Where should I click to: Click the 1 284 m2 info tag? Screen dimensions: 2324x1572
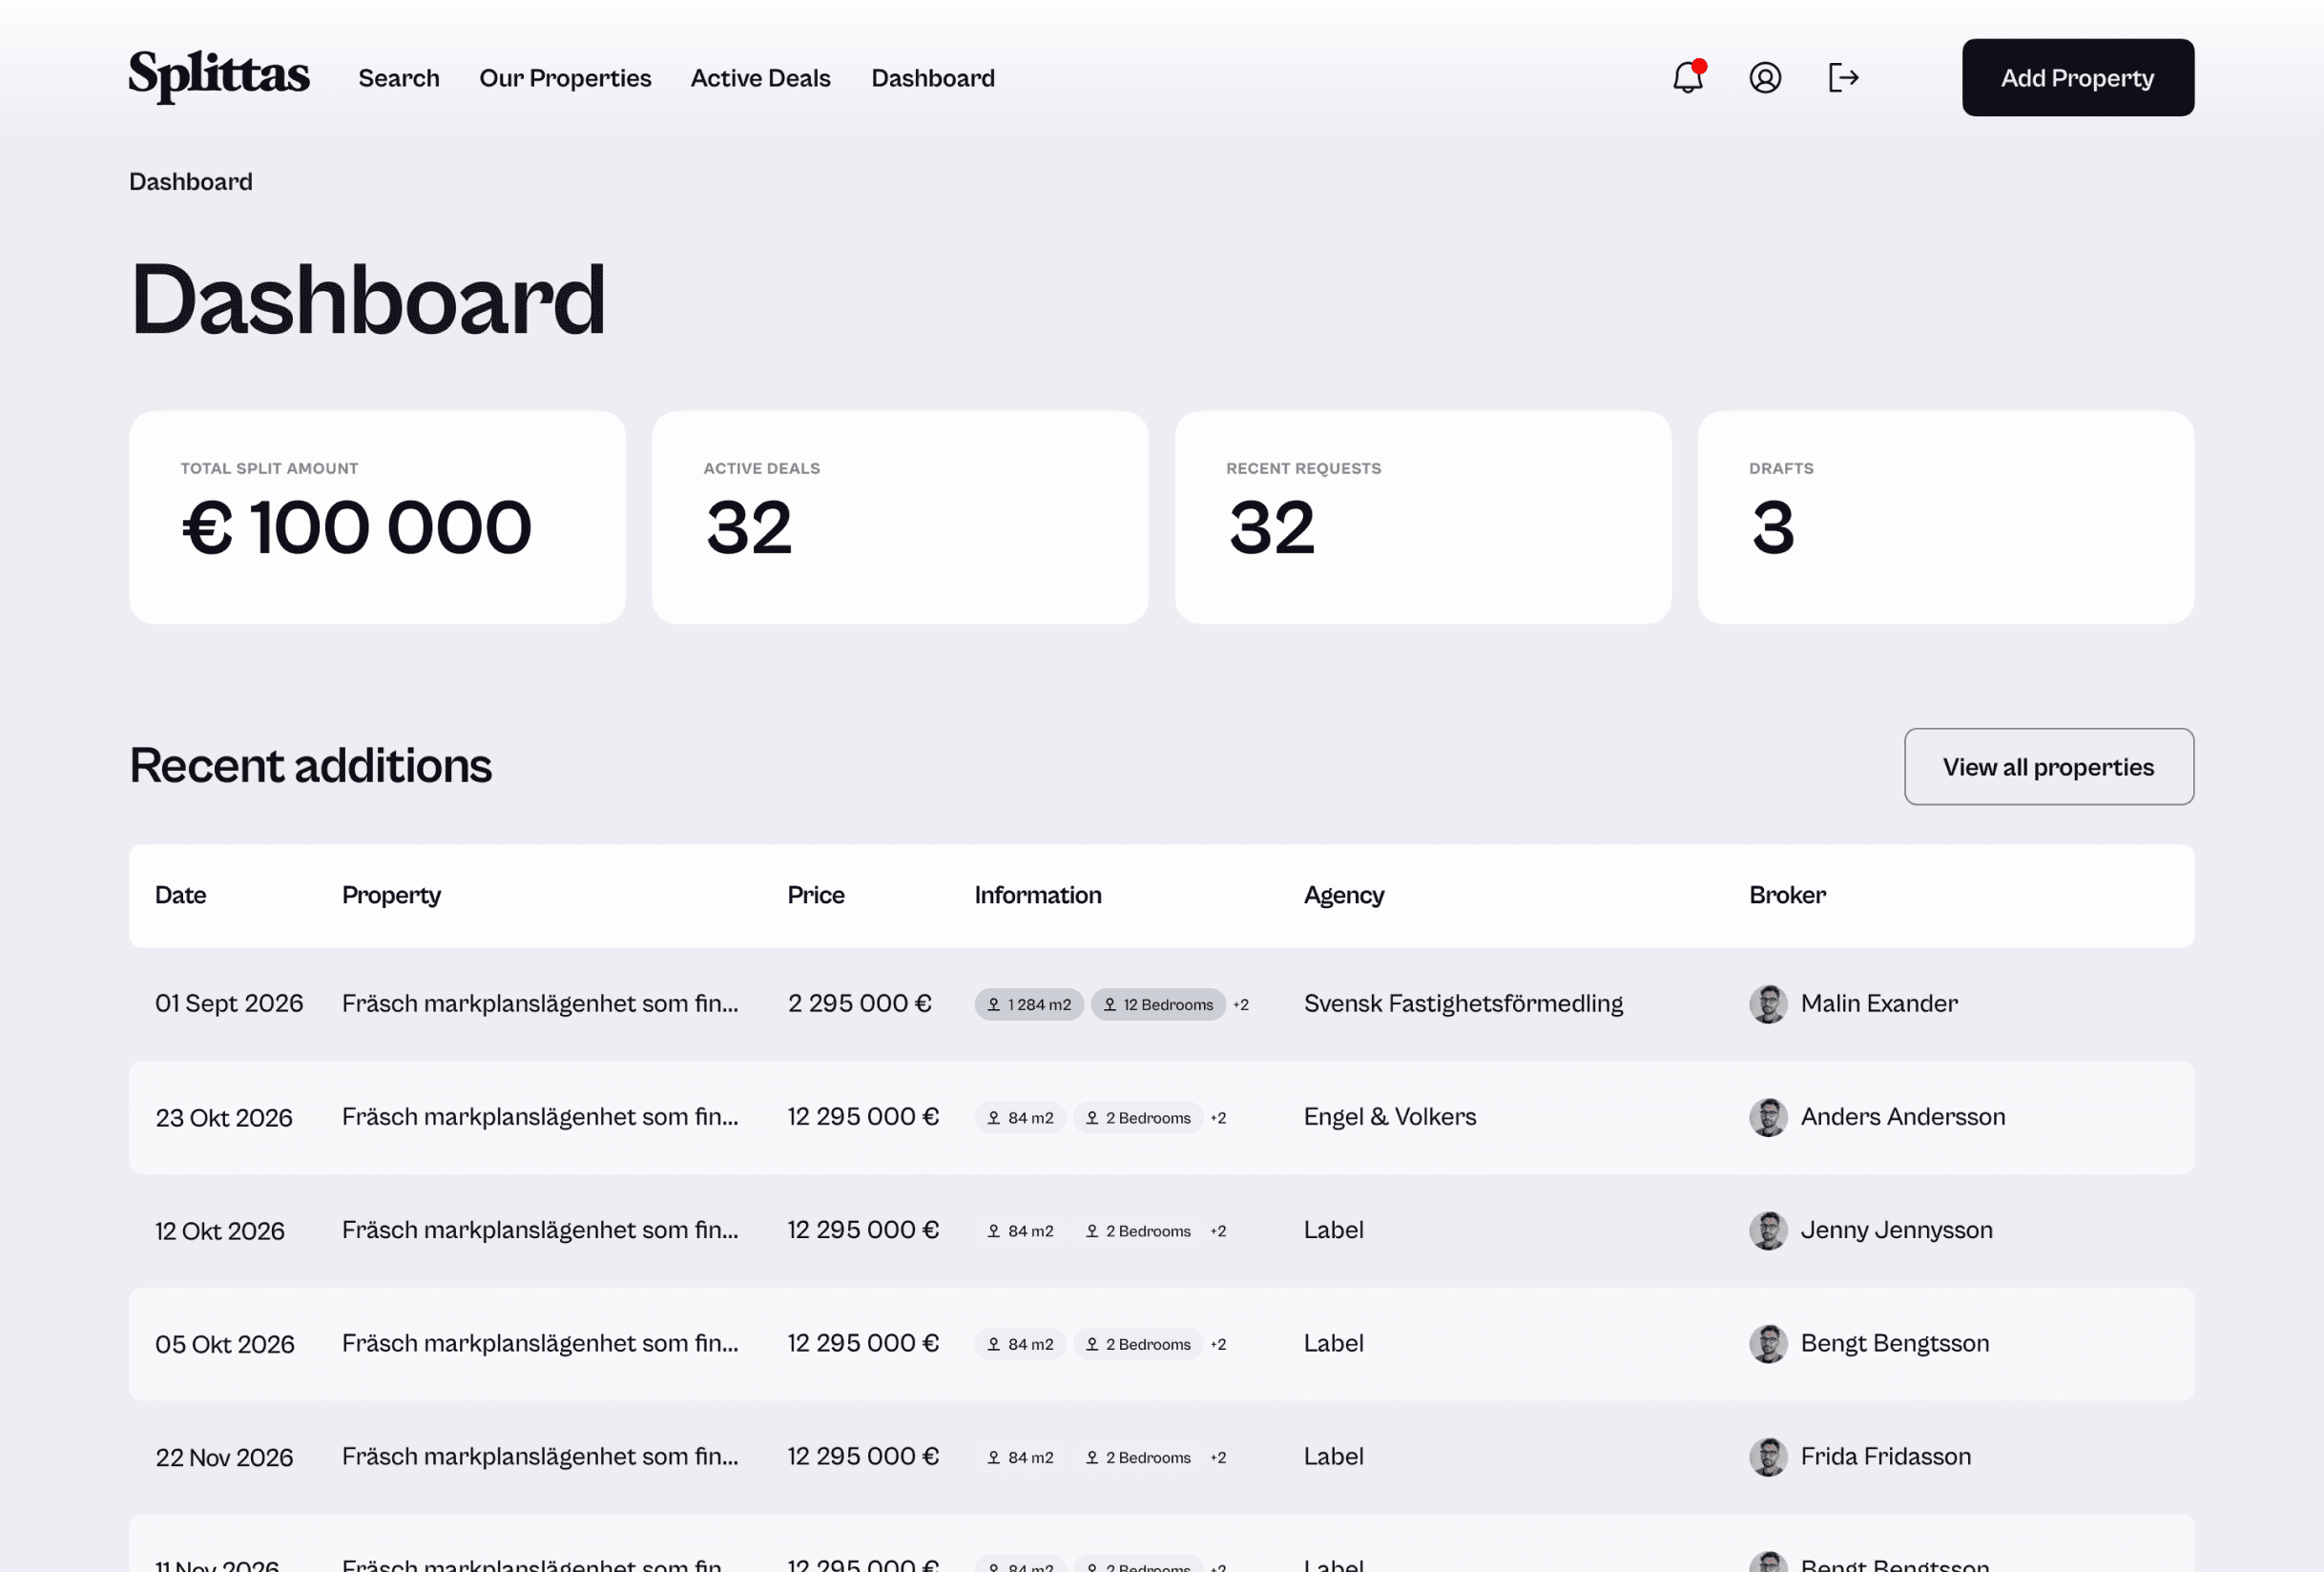1029,1004
